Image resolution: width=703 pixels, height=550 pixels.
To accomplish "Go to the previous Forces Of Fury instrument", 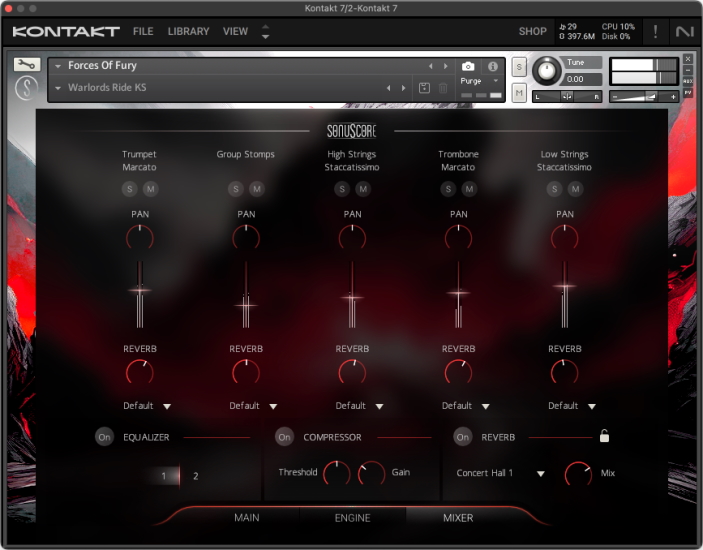I will point(431,66).
